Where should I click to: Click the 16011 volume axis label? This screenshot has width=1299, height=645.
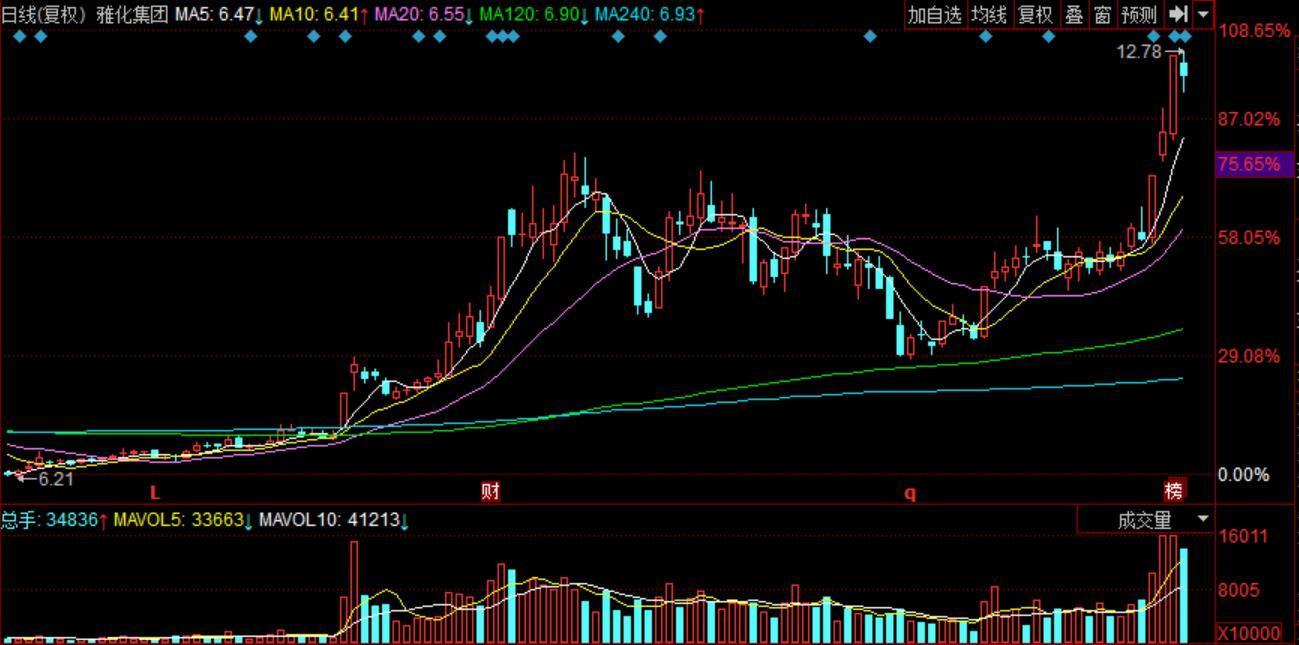click(1243, 536)
